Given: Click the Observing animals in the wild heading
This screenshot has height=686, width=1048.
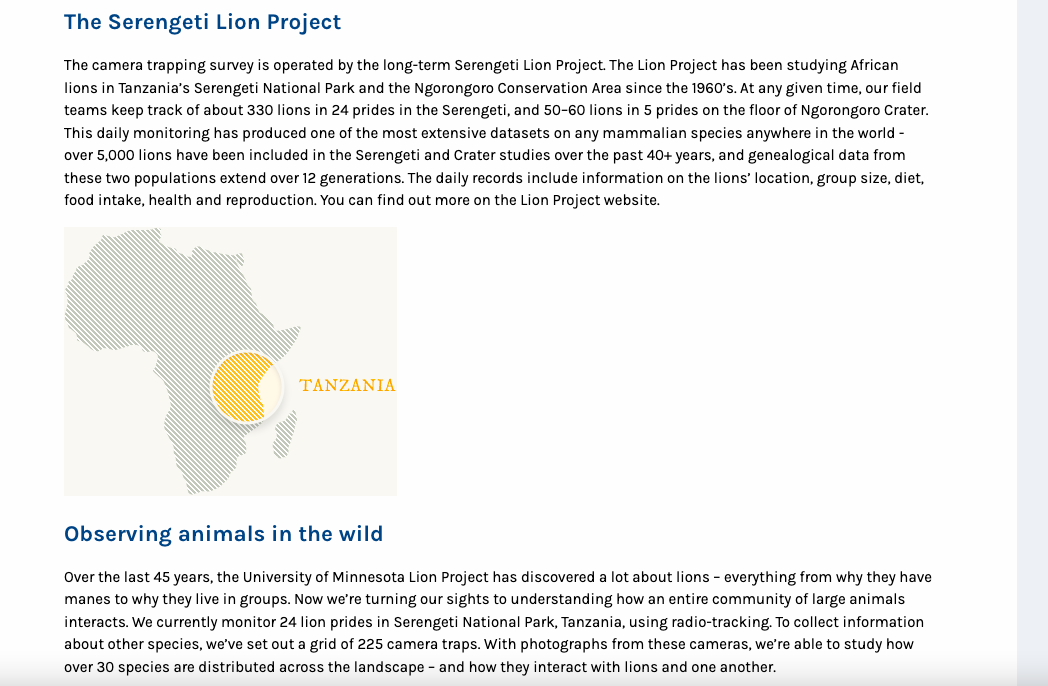Looking at the screenshot, I should coord(223,534).
